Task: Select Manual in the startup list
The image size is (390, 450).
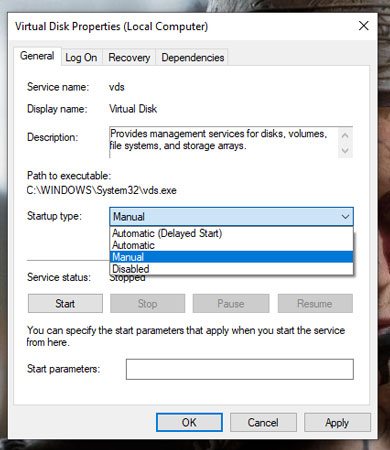Action: (x=231, y=257)
